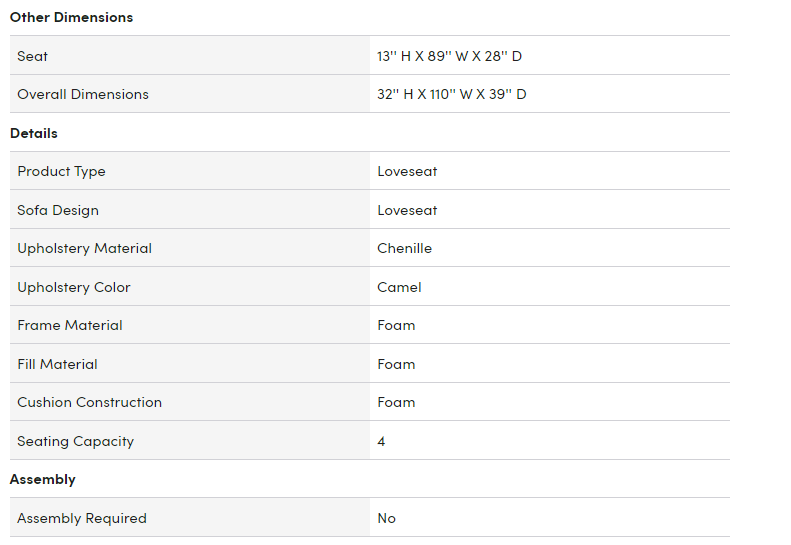Screen dimensions: 791x545
Task: Click the Assembly section heading
Action: coord(42,479)
